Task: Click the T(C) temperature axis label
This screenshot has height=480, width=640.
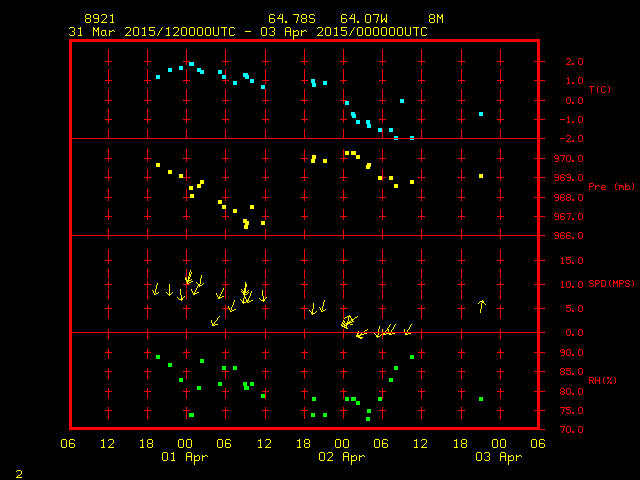Action: pos(599,90)
